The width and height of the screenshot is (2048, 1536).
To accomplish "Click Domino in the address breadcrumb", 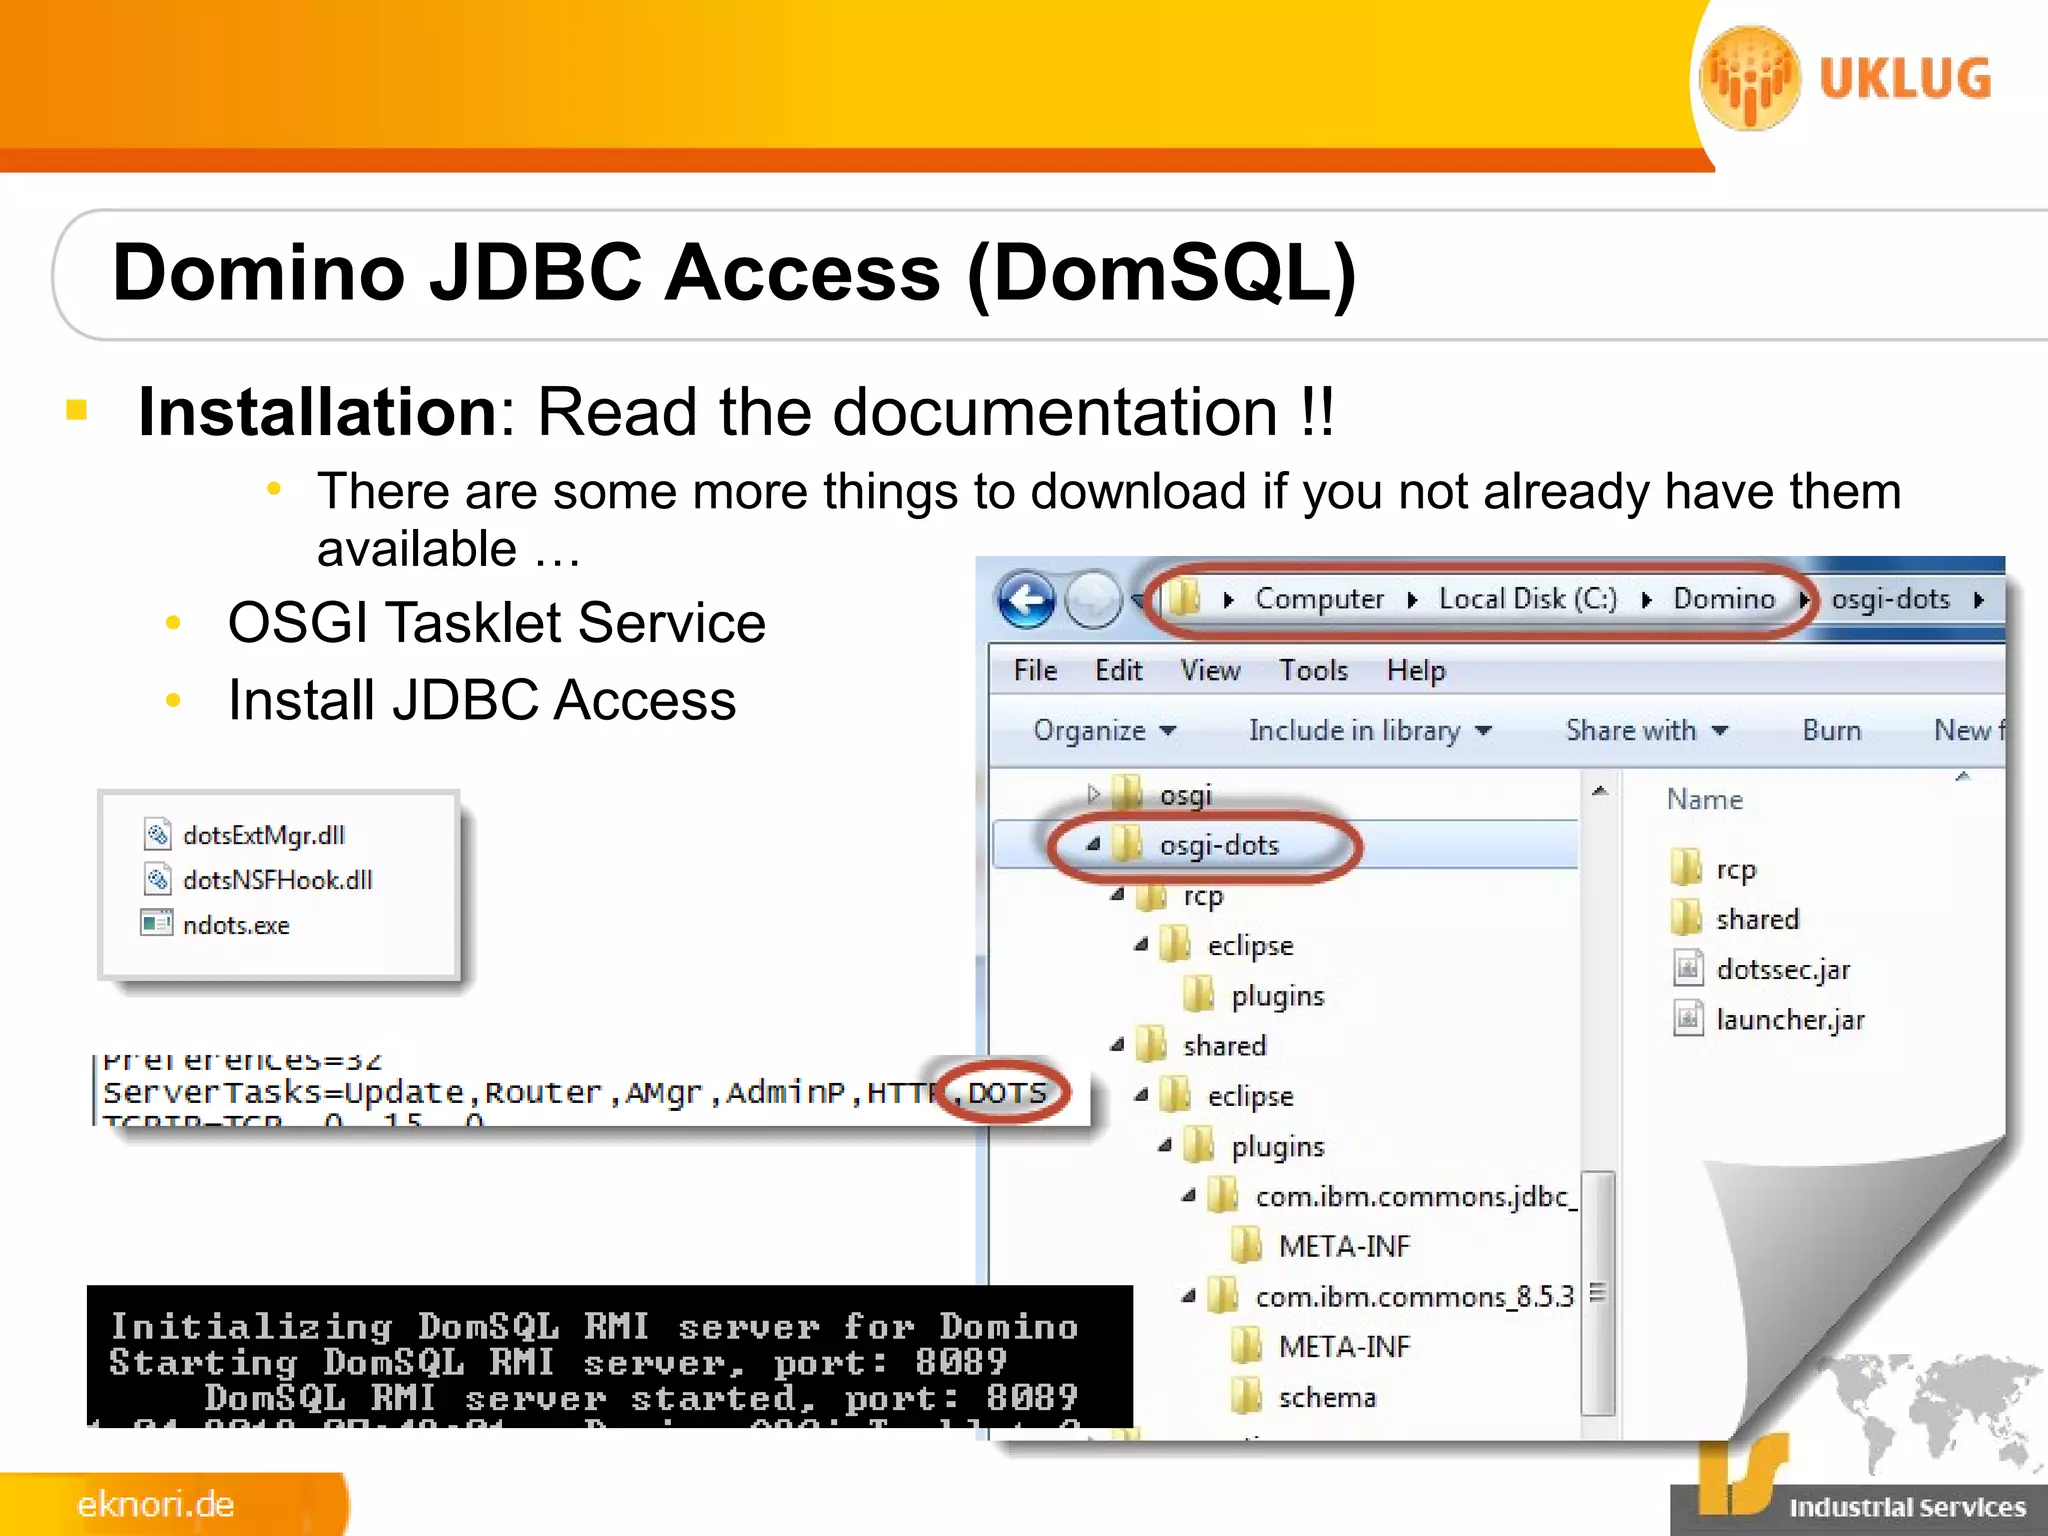I will 1724,598.
